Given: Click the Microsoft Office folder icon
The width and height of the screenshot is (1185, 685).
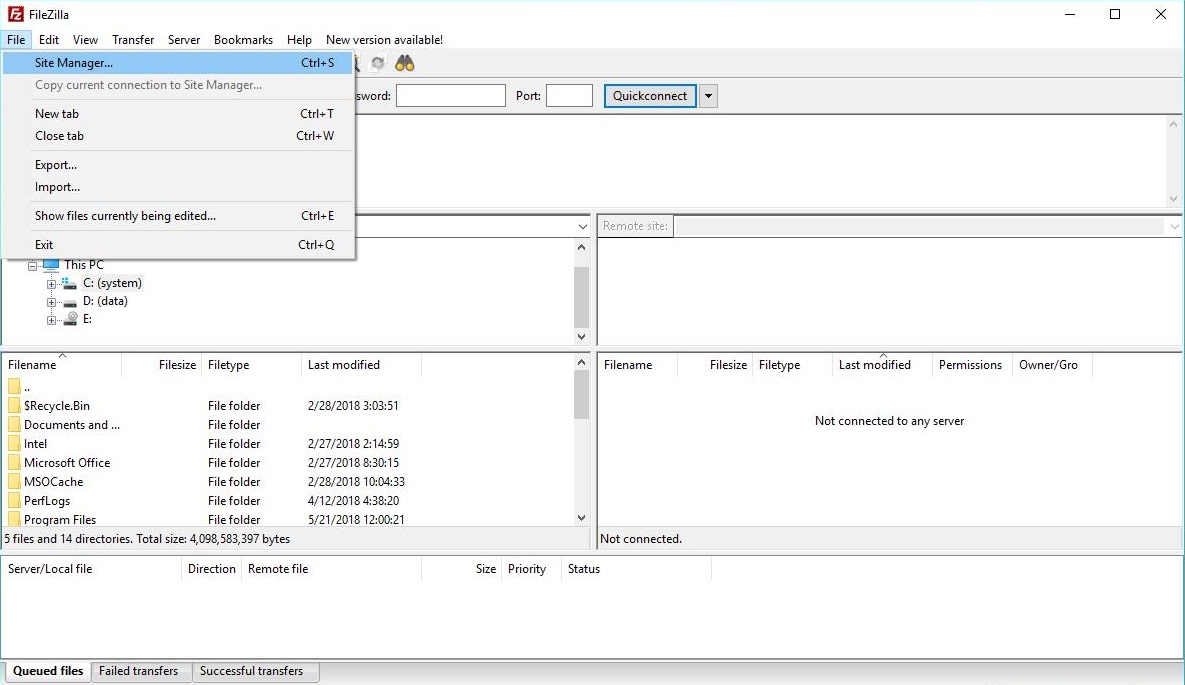Looking at the screenshot, I should click(14, 463).
